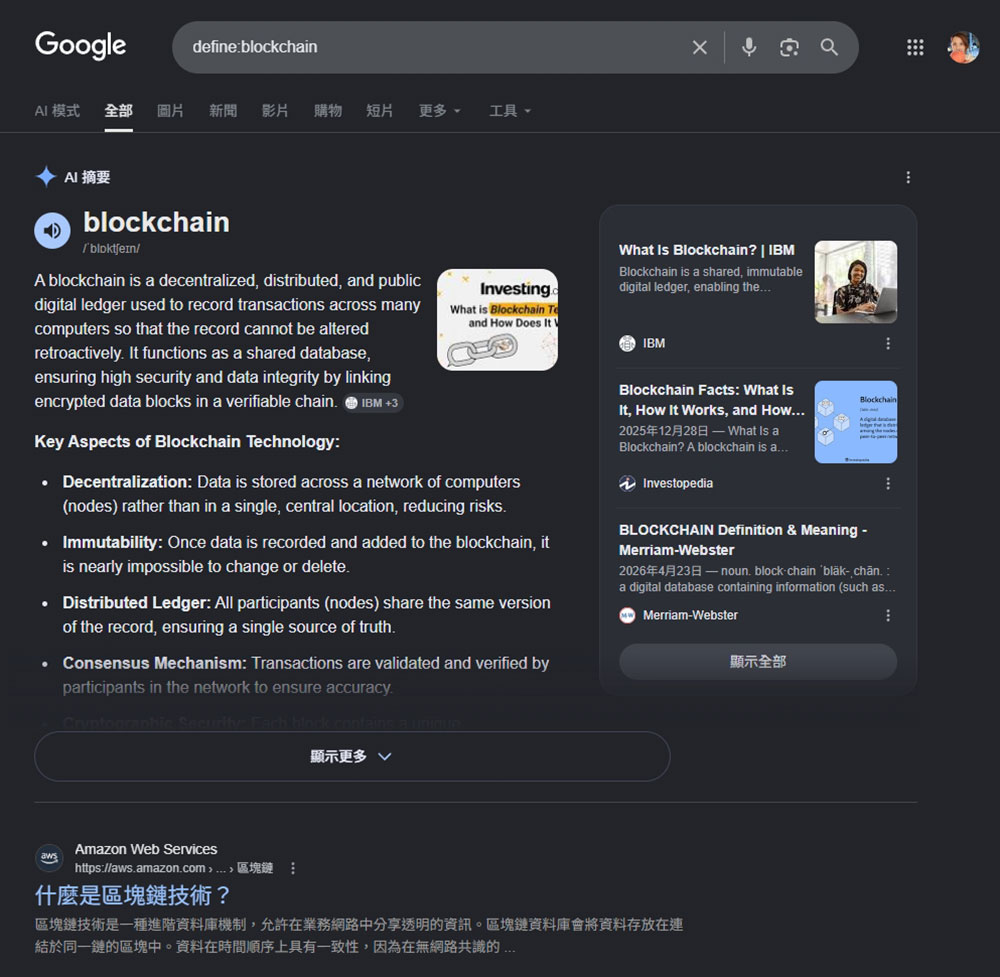The height and width of the screenshot is (977, 1000).
Task: Click the Amazon Web Services site name
Action: point(146,849)
